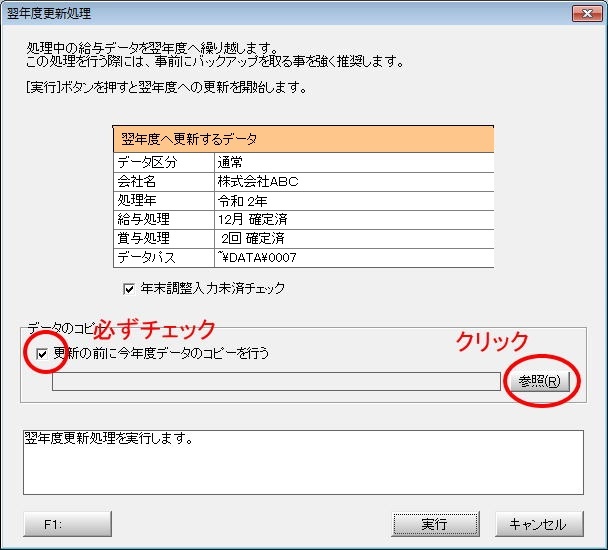Click the 株式会社ABC company name cell
608x550 pixels.
tap(354, 182)
